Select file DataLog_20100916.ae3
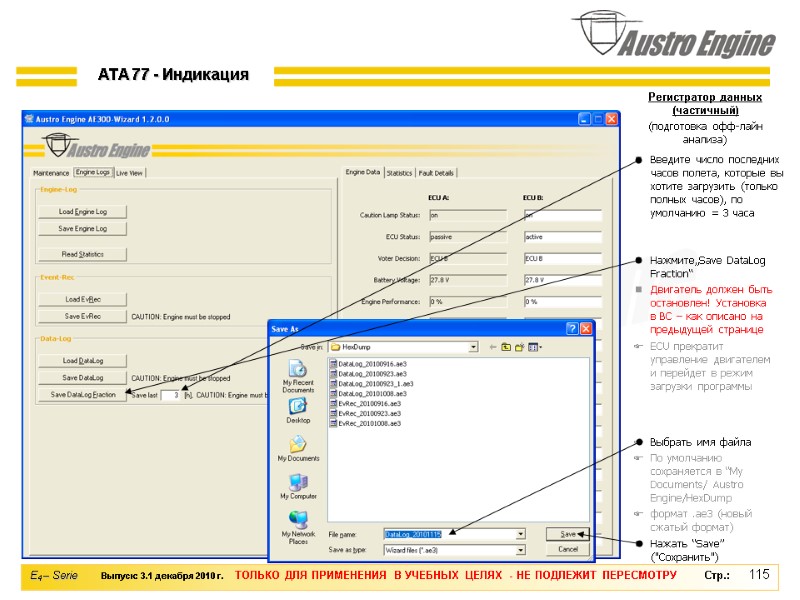The image size is (800, 600). [368, 364]
